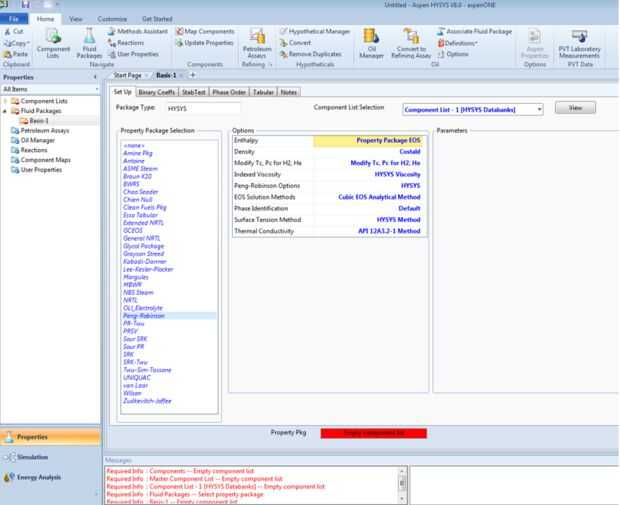Open Reactions from the Navigate group
The height and width of the screenshot is (505, 620).
click(x=126, y=43)
